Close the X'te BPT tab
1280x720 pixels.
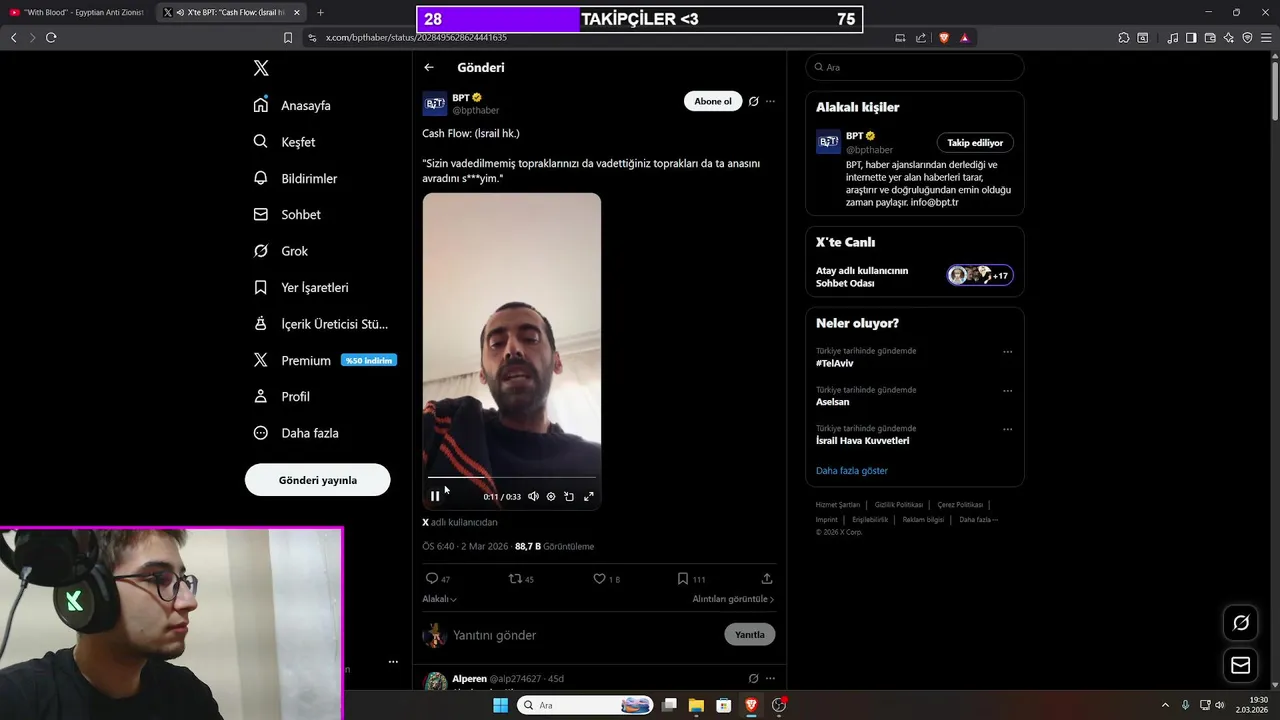pyautogui.click(x=297, y=12)
